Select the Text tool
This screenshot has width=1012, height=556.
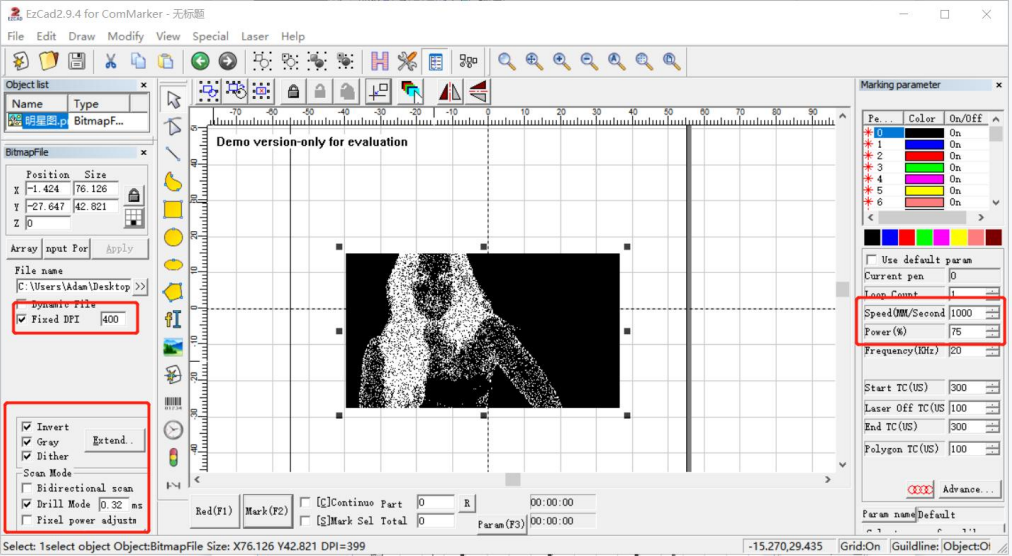pos(173,319)
